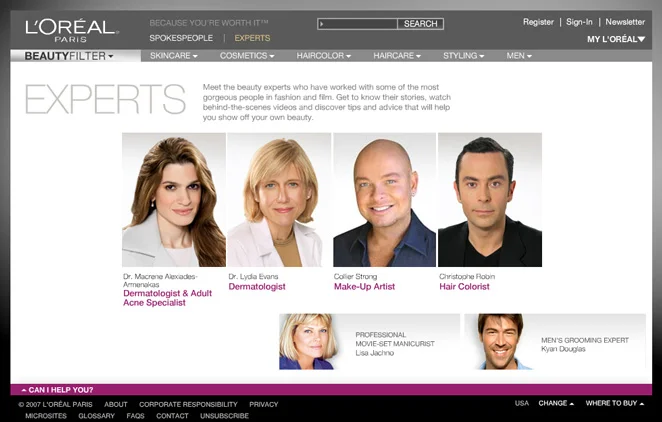Open CORPORATE RESPONSIBILITY footer link
The image size is (662, 422).
pyautogui.click(x=188, y=404)
